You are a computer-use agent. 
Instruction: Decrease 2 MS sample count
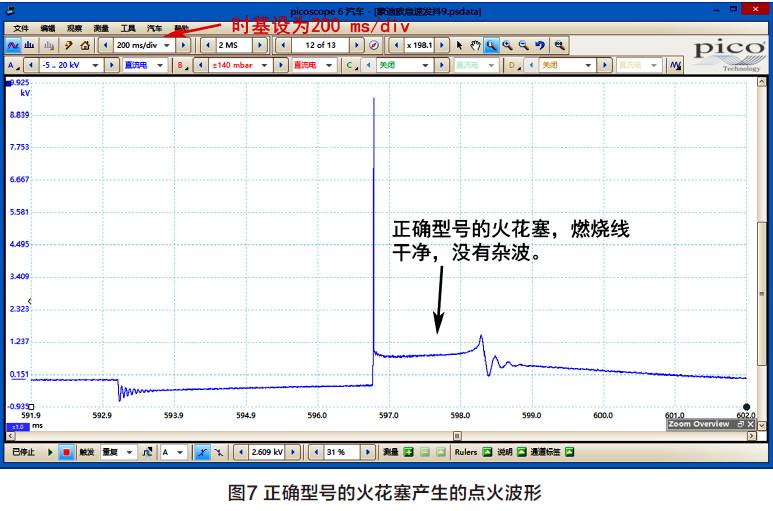208,45
